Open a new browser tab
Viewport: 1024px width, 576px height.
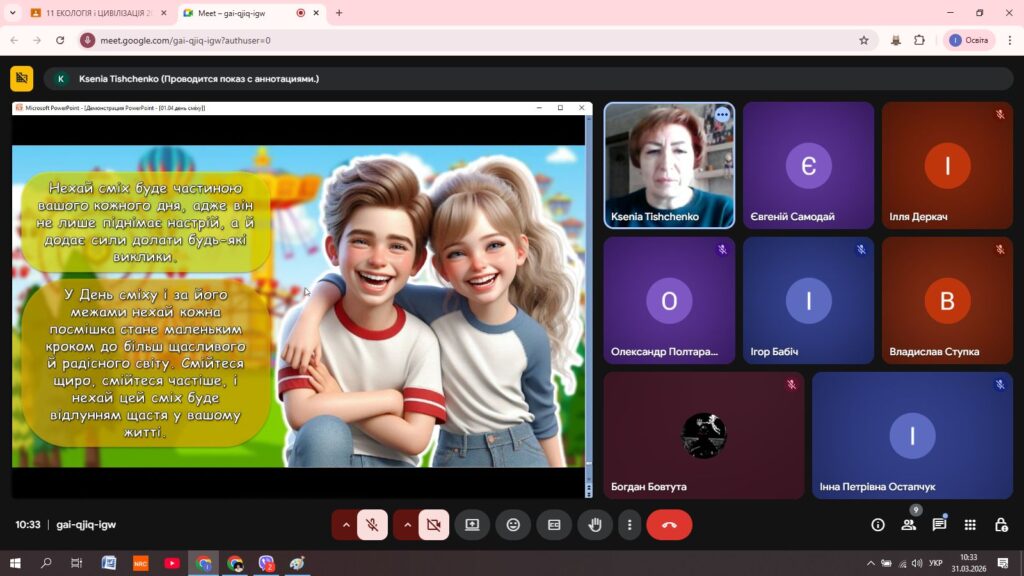pyautogui.click(x=339, y=13)
